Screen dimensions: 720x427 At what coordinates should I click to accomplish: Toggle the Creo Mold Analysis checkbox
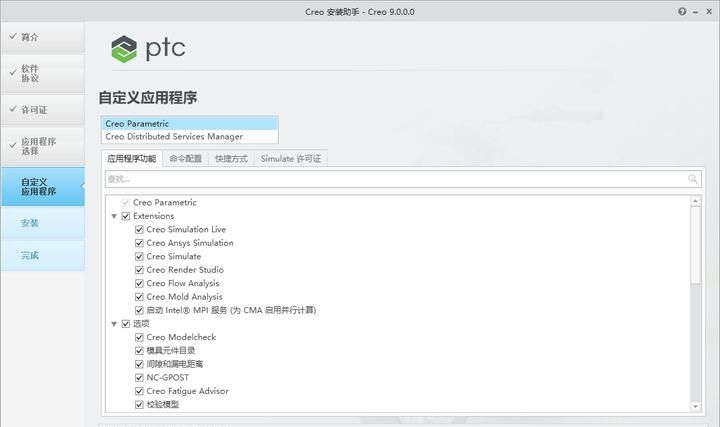pyautogui.click(x=139, y=297)
